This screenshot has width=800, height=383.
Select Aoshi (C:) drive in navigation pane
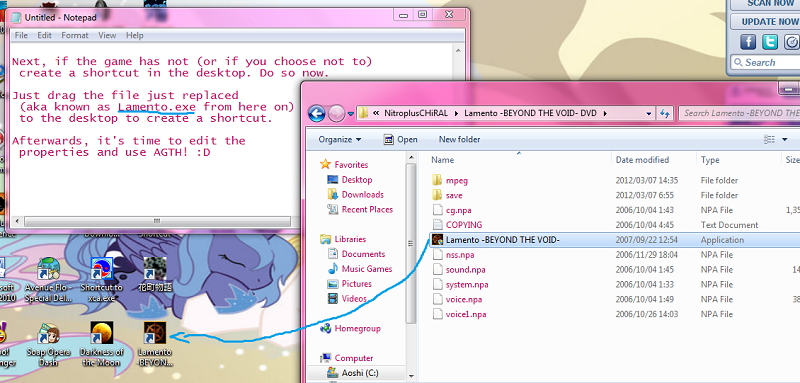tap(353, 373)
